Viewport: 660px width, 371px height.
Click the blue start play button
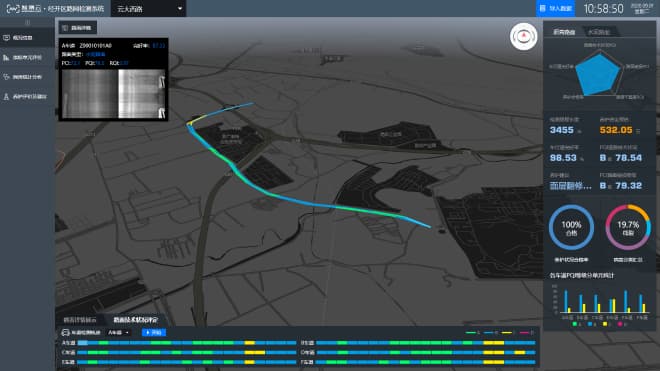[154, 333]
